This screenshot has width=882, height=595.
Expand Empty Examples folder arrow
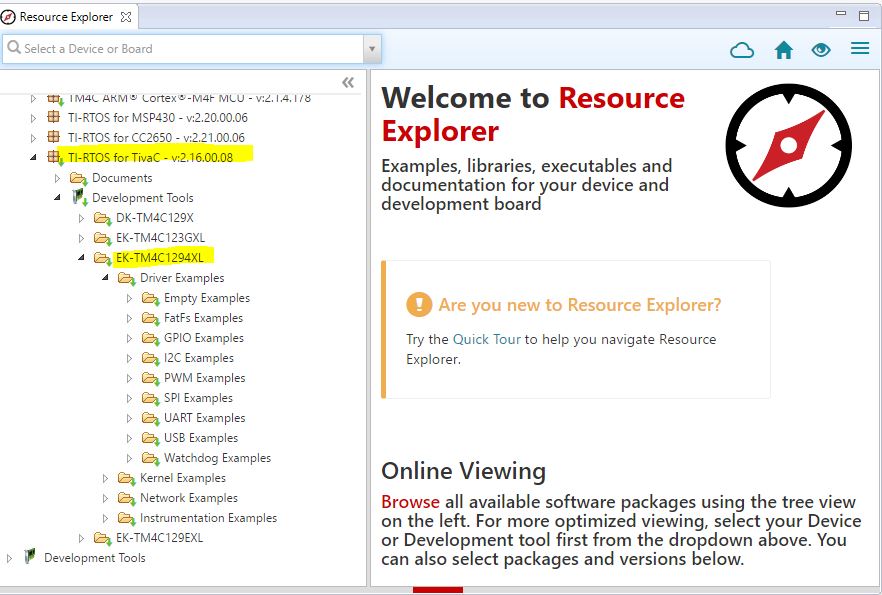point(129,299)
